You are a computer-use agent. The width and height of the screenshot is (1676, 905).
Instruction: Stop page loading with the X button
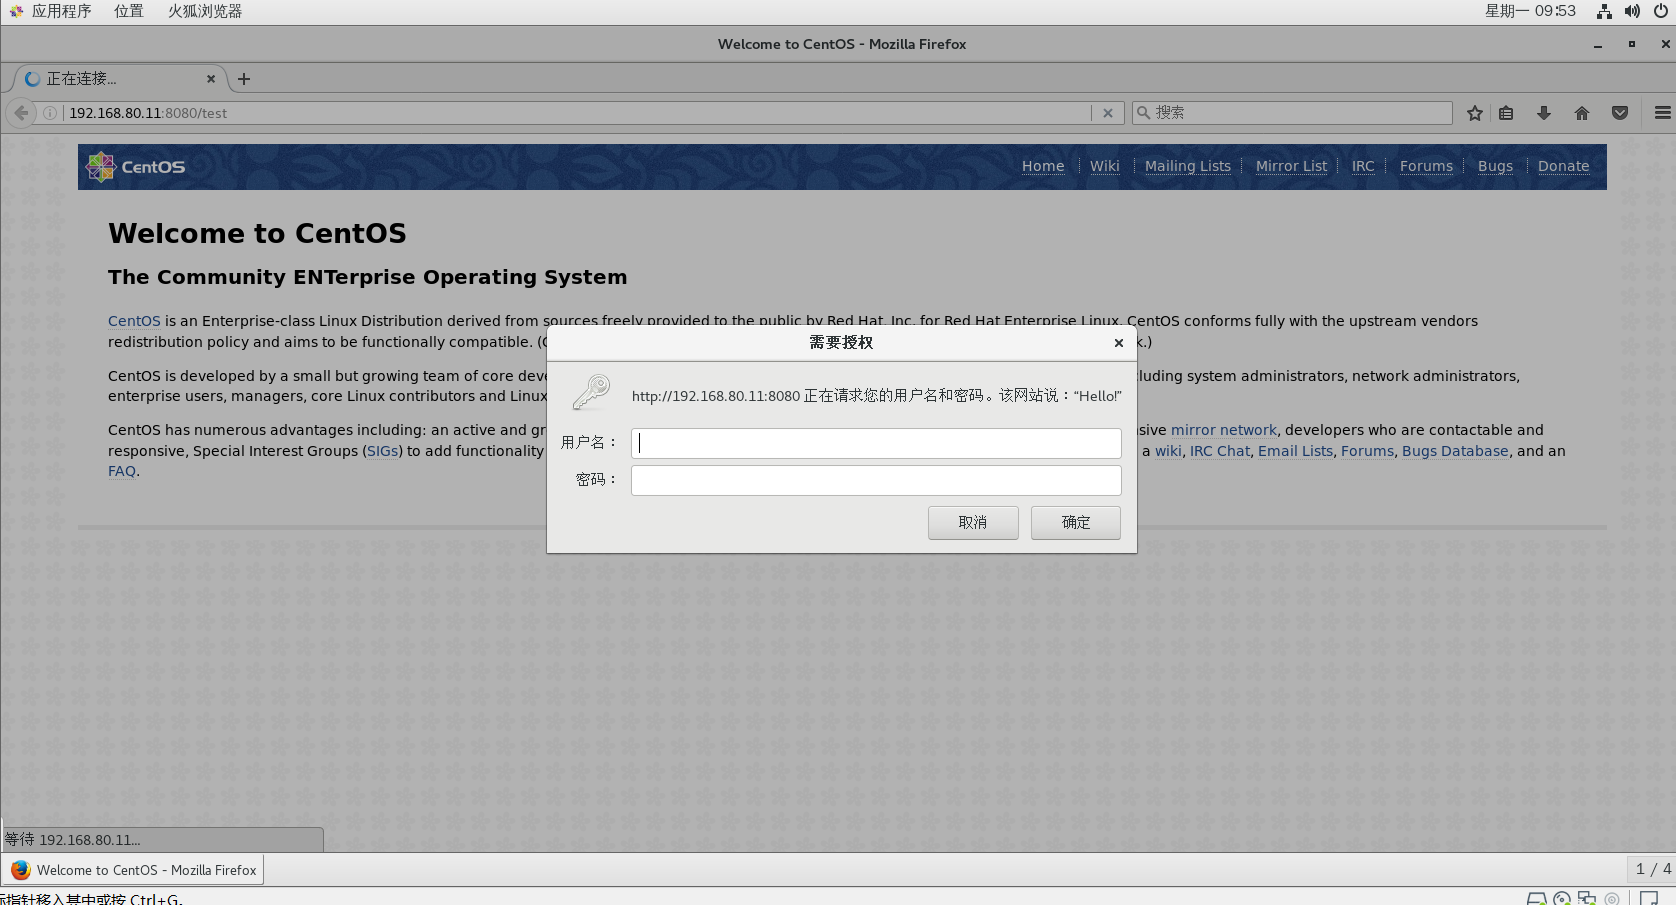[1108, 113]
